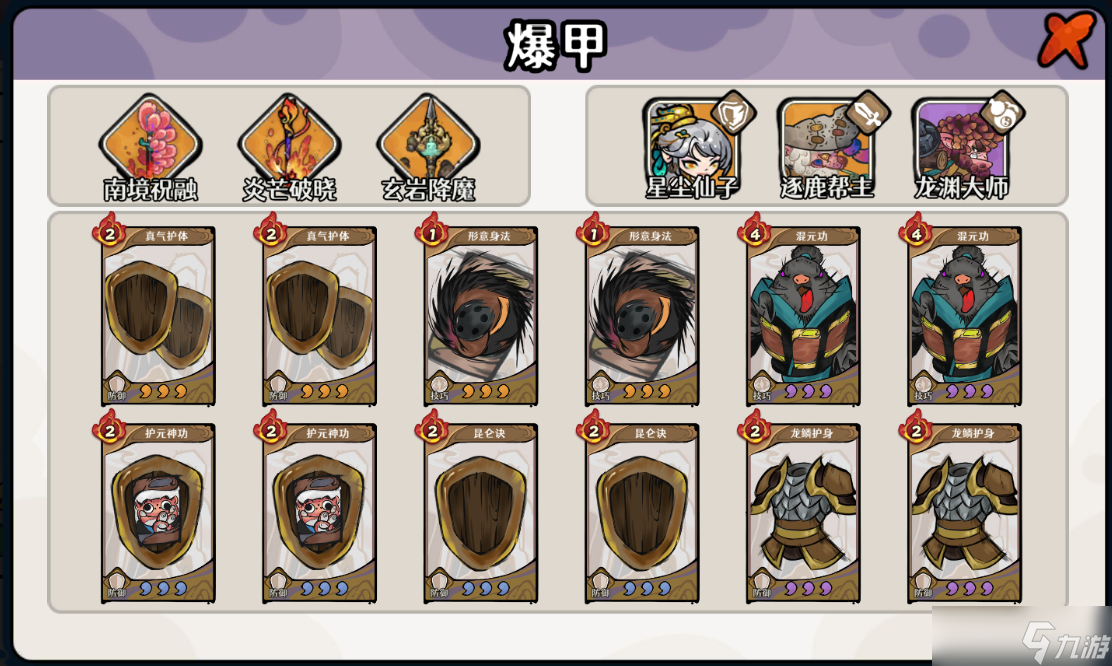This screenshot has width=1112, height=666.
Task: Select the first 护元神功 card
Action: point(157,509)
